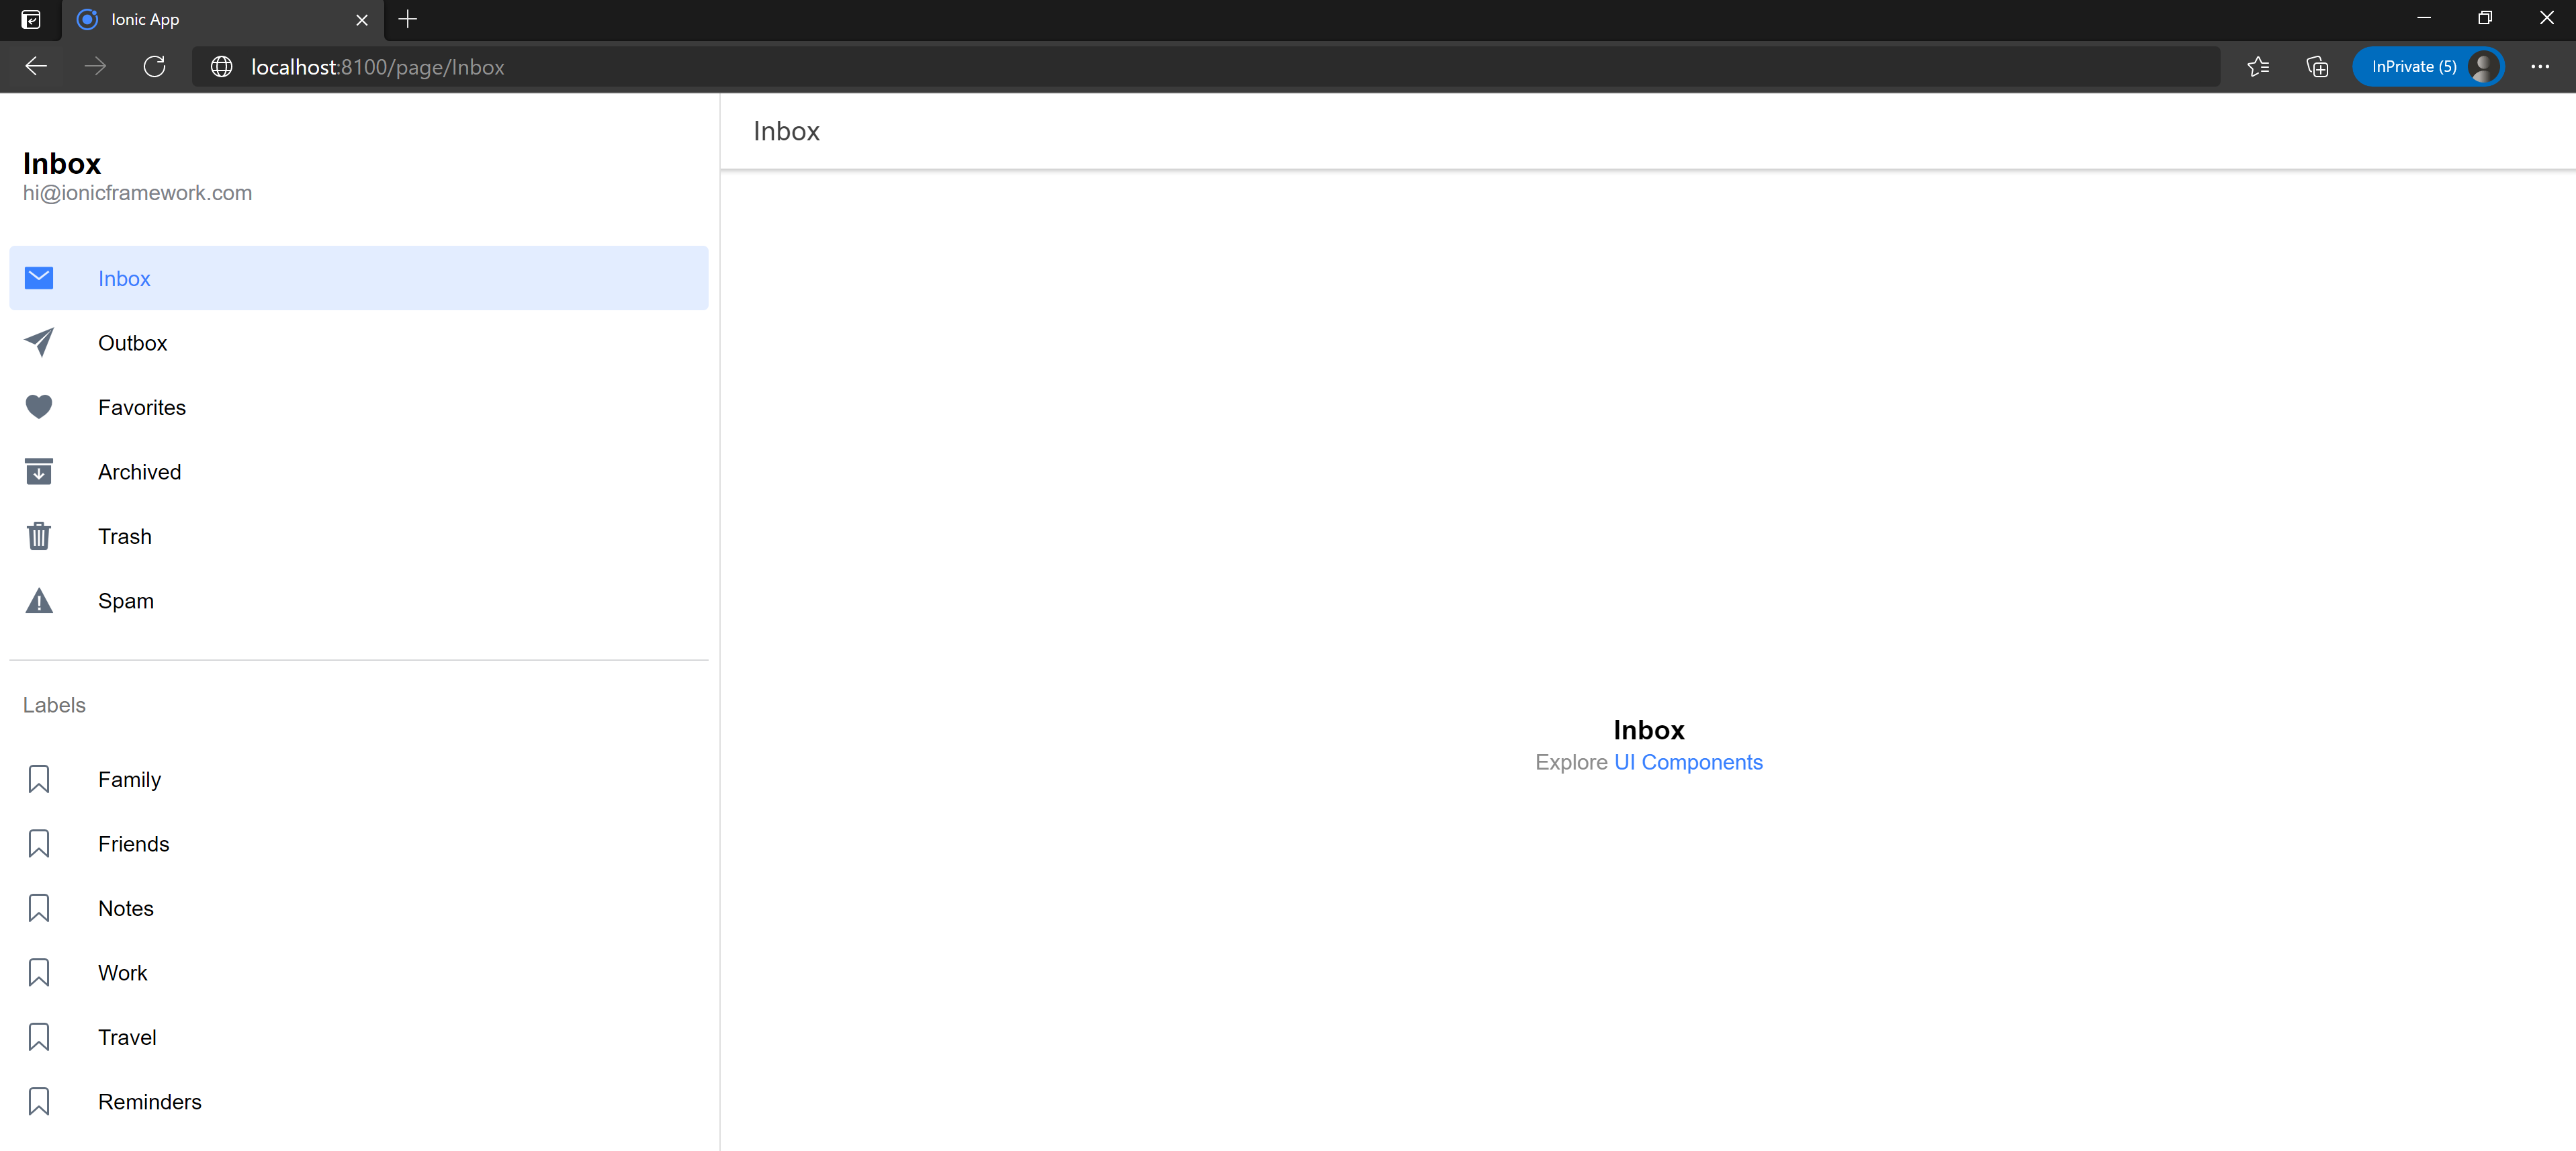This screenshot has width=2576, height=1151.
Task: Open the browser favorites star icon
Action: (2258, 67)
